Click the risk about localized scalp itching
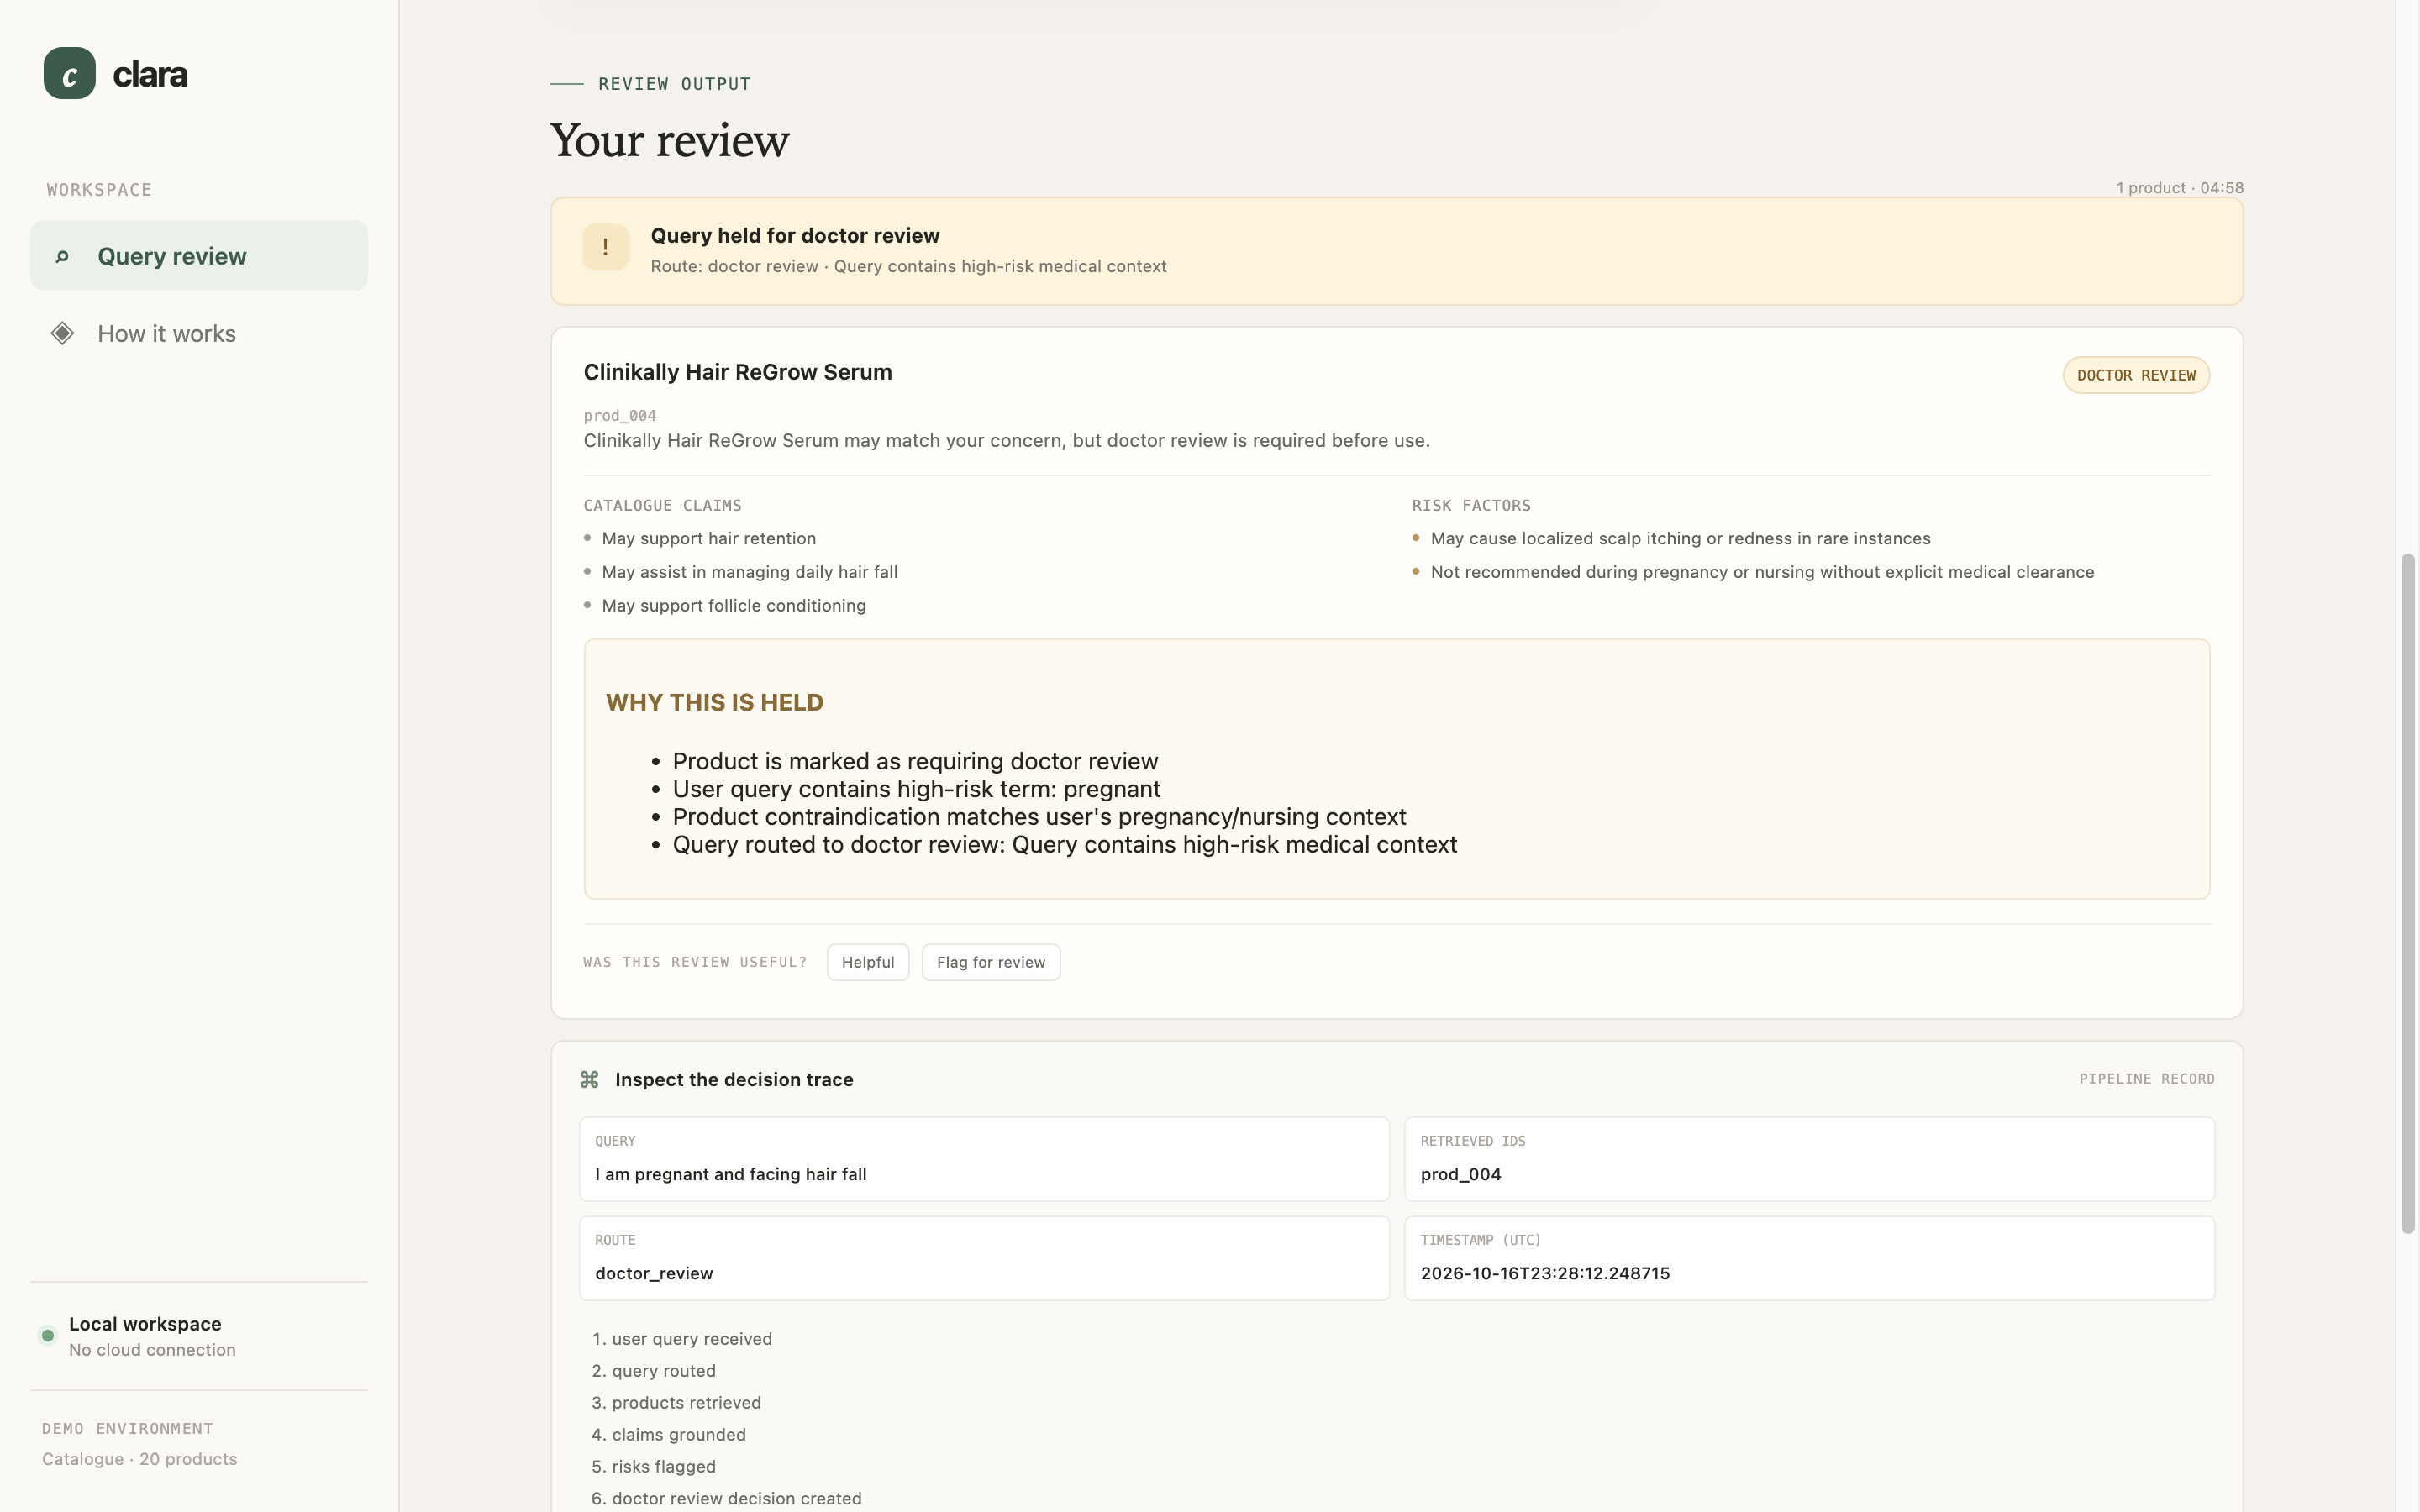This screenshot has width=2420, height=1512. coord(1680,539)
